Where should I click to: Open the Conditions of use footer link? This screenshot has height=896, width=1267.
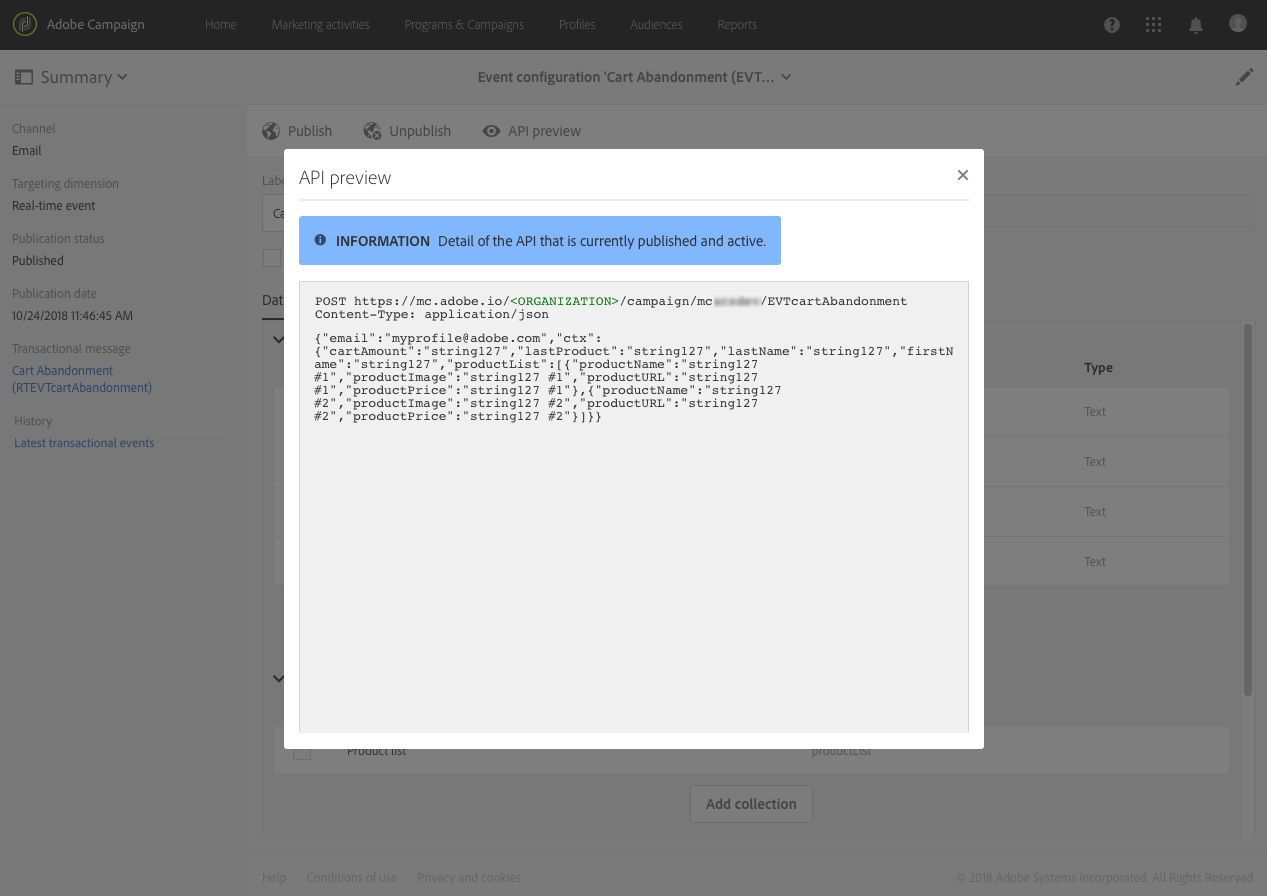(352, 878)
